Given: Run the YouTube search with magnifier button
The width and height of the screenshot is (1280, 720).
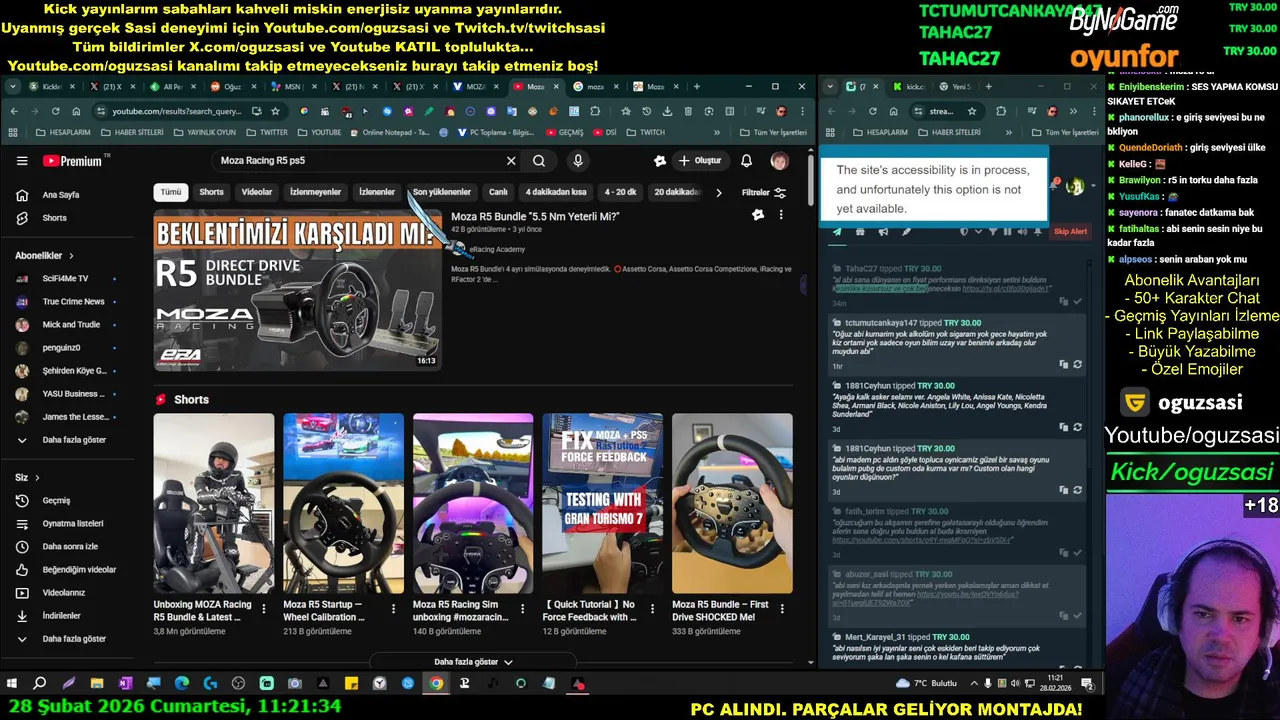Looking at the screenshot, I should [539, 160].
